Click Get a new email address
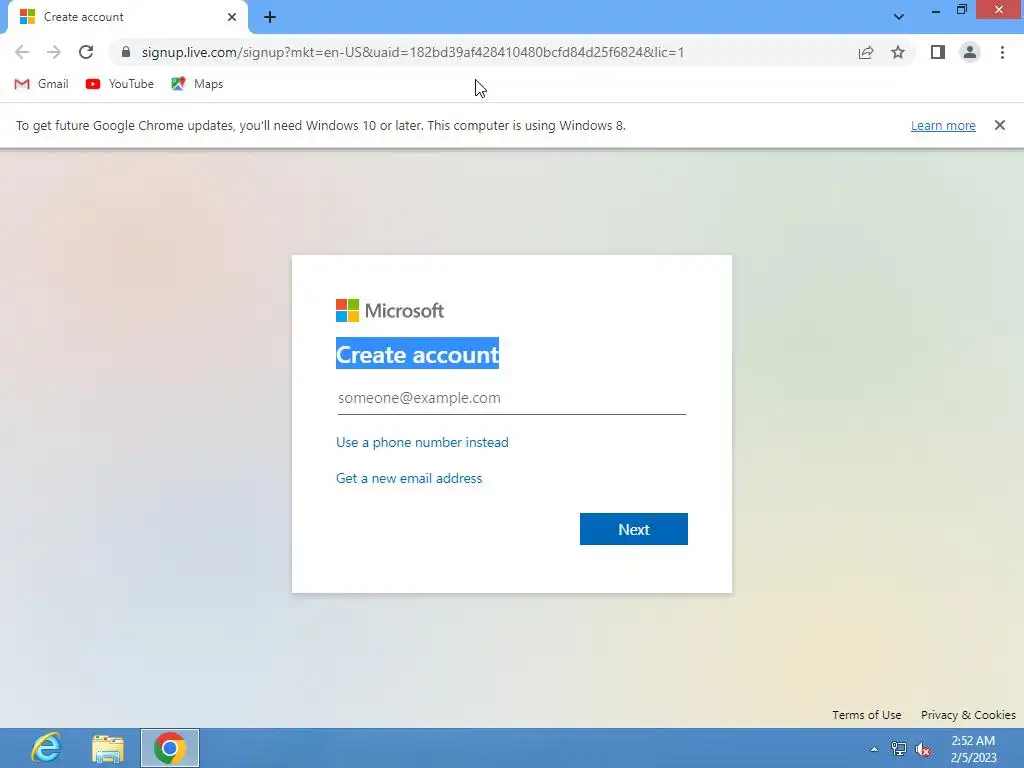 pos(409,478)
